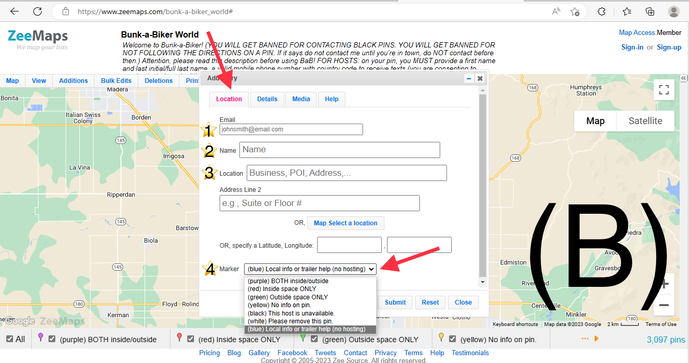
Task: Toggle the All markers checkbox
Action: pos(10,339)
